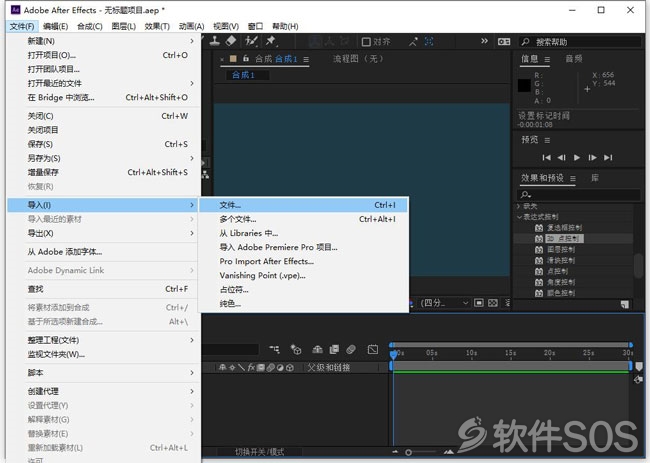Click the 切换开关/模式 button
Screen dimensions: 650x463
click(x=260, y=452)
